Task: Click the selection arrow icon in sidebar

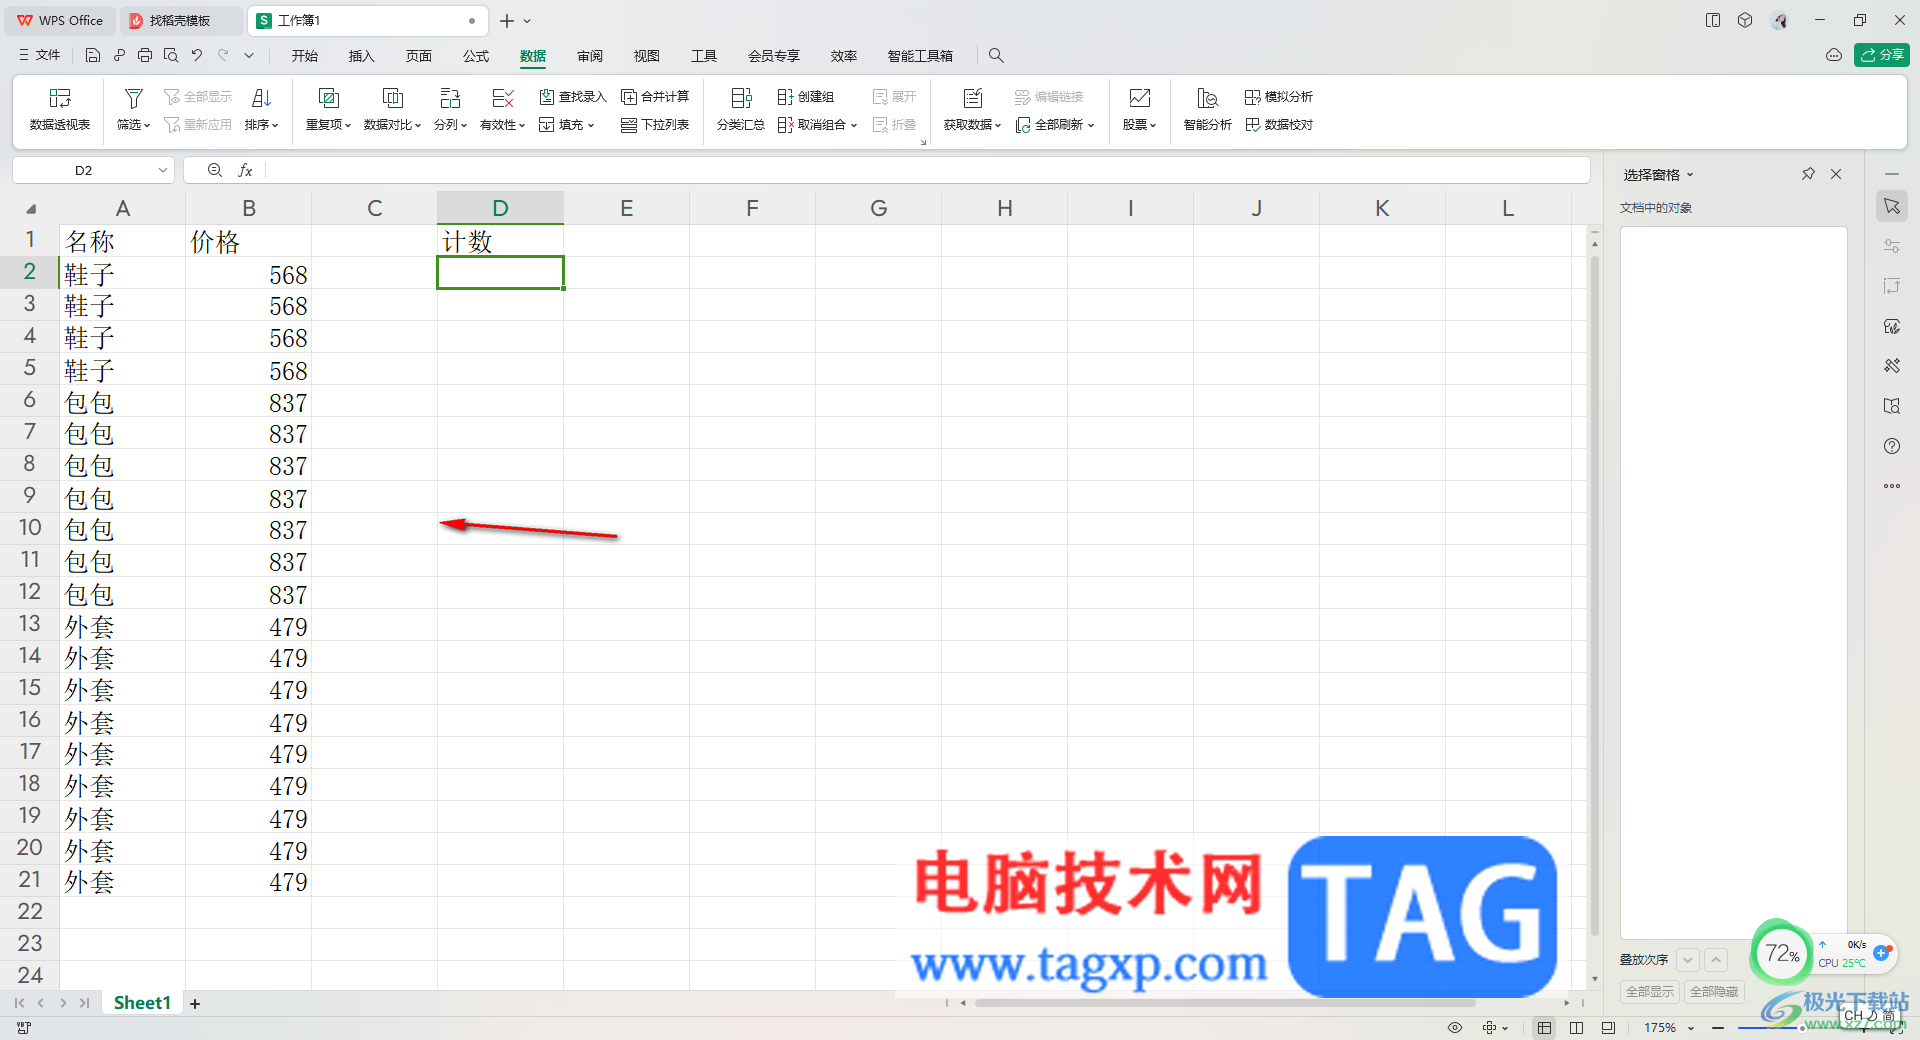Action: click(x=1892, y=207)
